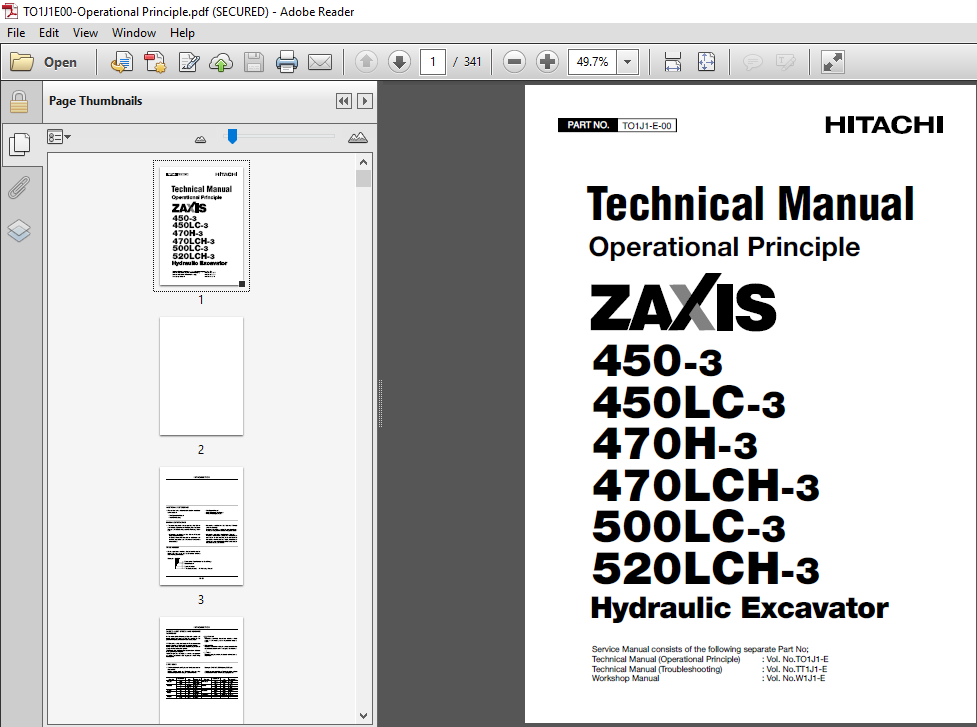Click the Operational Principle subtitle
The width and height of the screenshot is (977, 727).
724,247
